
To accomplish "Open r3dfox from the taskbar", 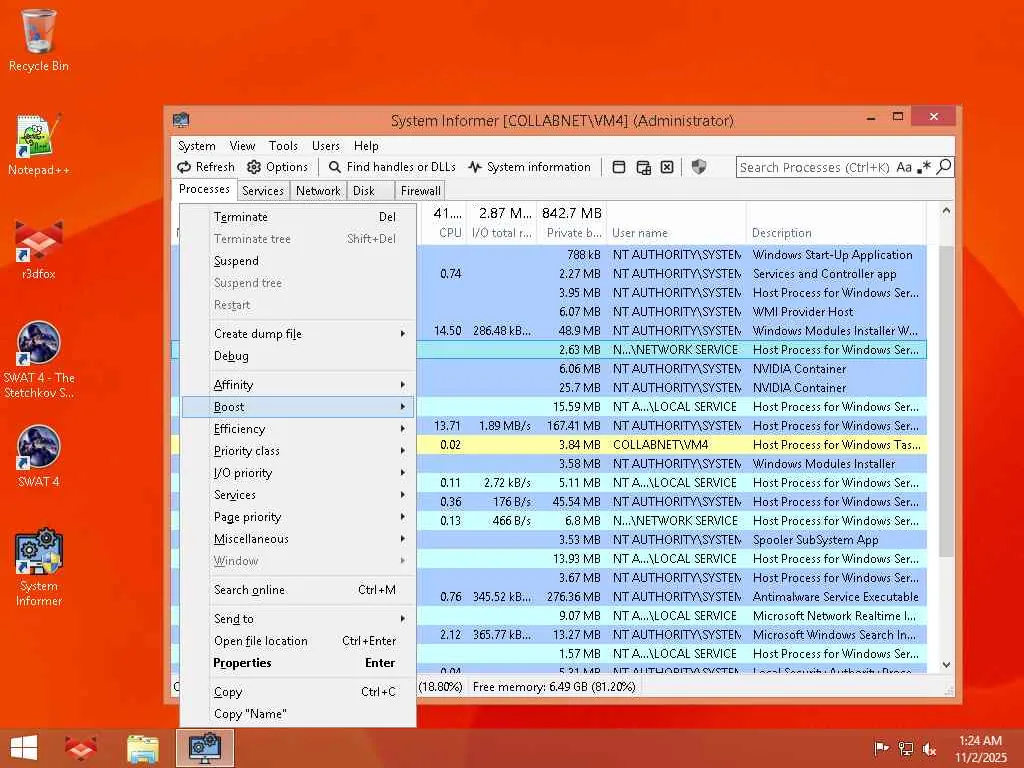I will click(80, 748).
